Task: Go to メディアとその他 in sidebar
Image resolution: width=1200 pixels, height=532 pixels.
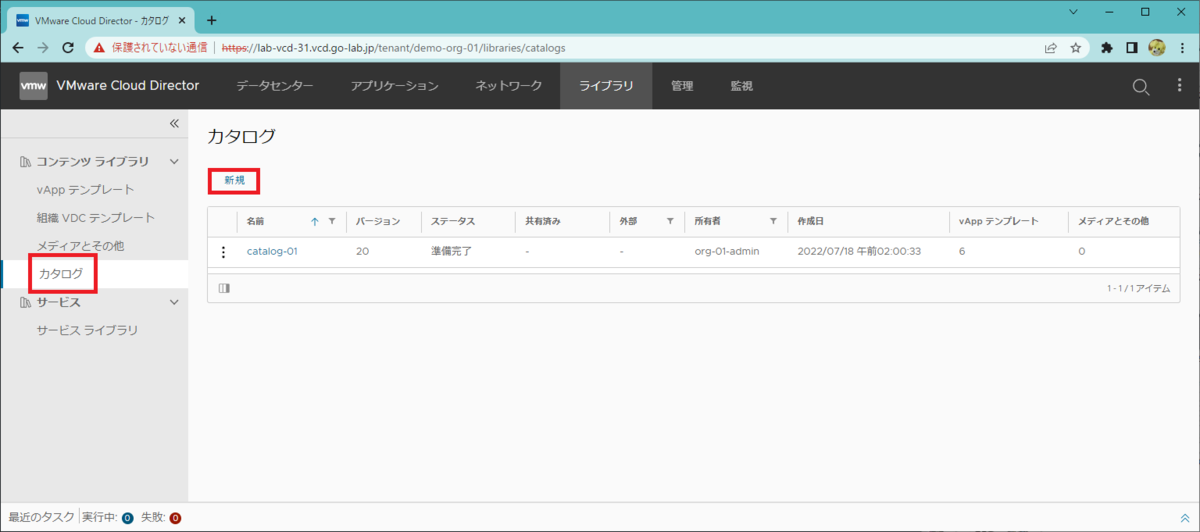Action: click(80, 245)
